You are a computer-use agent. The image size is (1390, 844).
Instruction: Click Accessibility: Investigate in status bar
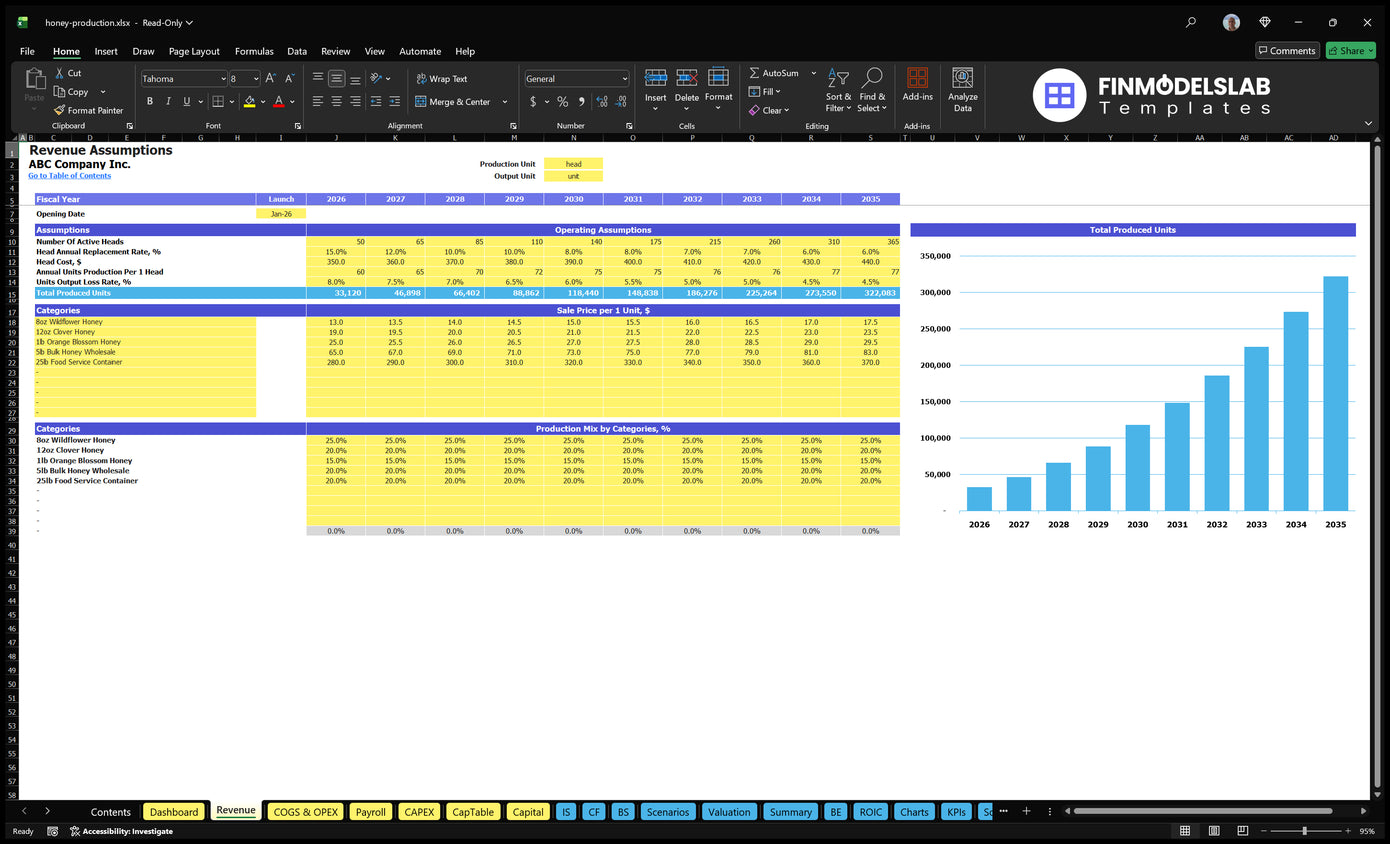[x=121, y=831]
